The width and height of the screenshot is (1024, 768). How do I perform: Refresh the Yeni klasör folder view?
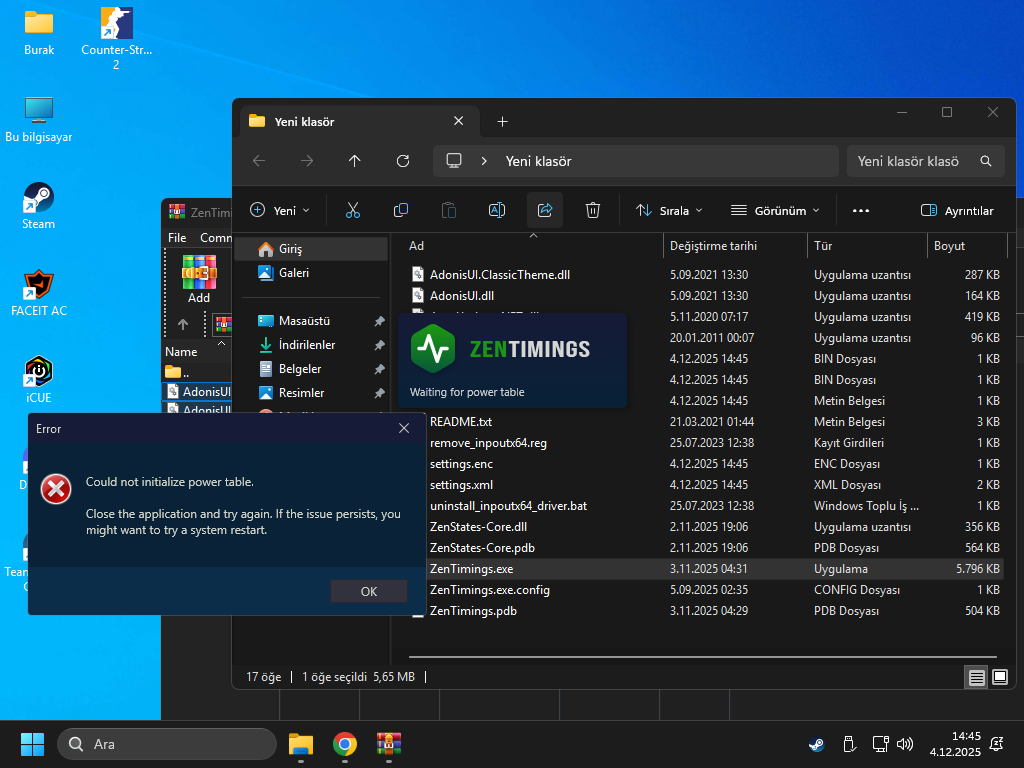click(x=403, y=161)
